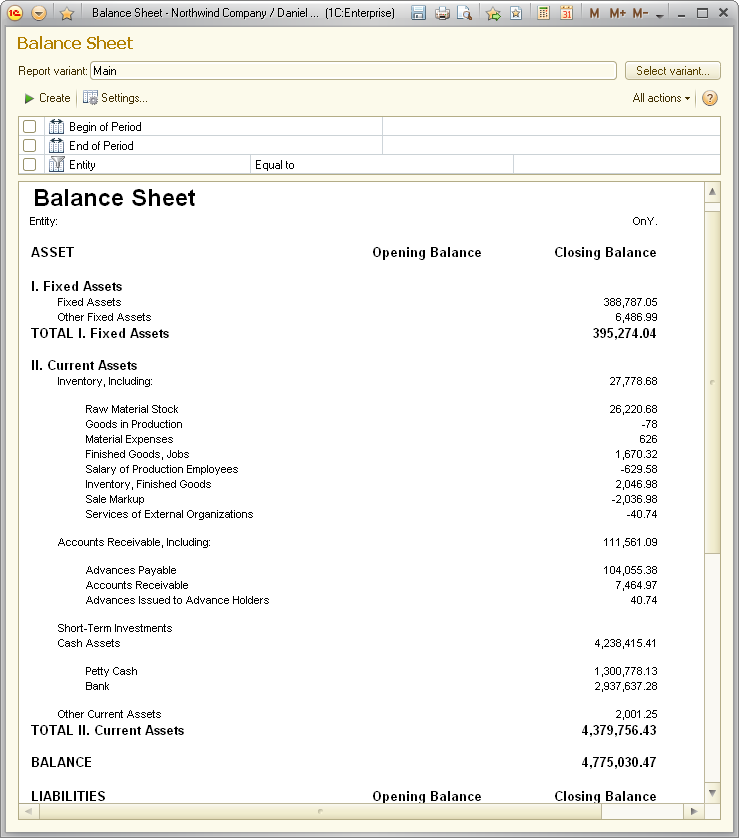Click the M+ memory add button

point(617,13)
